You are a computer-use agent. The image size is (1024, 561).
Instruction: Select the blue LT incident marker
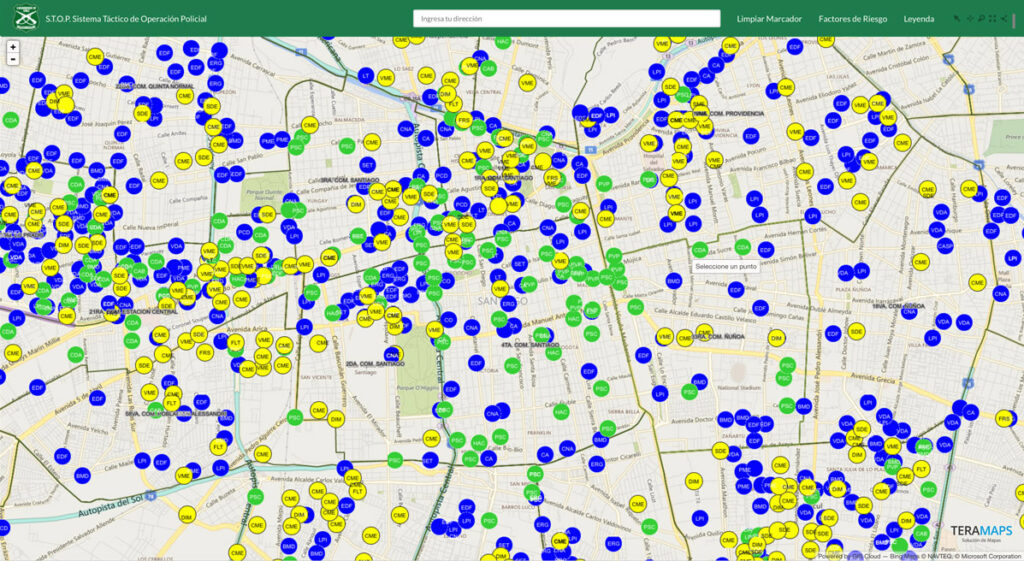pos(366,75)
